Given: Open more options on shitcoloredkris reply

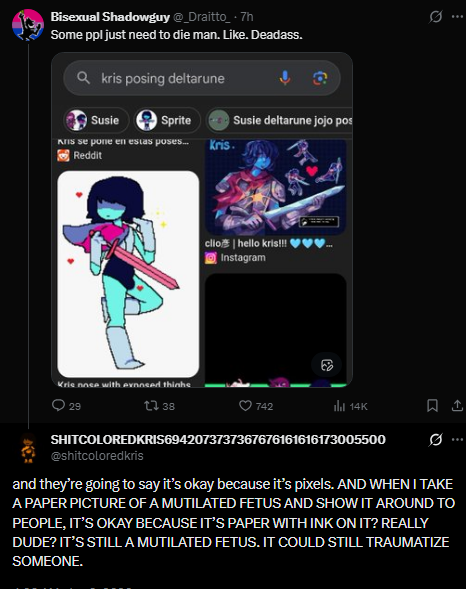Looking at the screenshot, I should 457,439.
